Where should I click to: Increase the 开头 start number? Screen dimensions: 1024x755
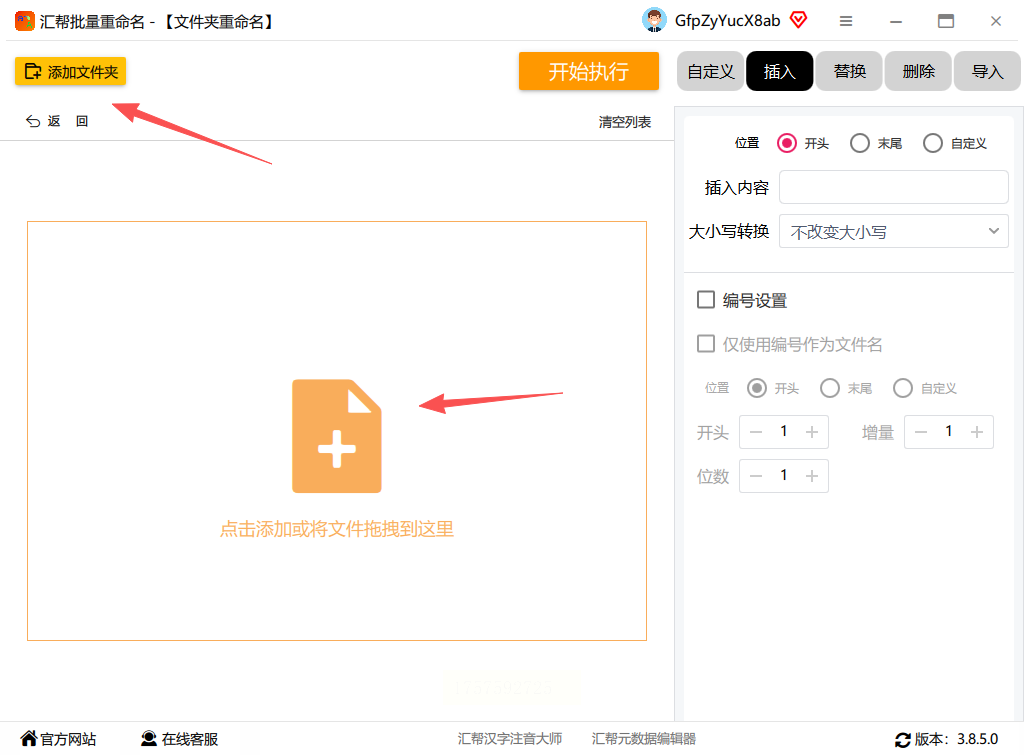pyautogui.click(x=812, y=432)
